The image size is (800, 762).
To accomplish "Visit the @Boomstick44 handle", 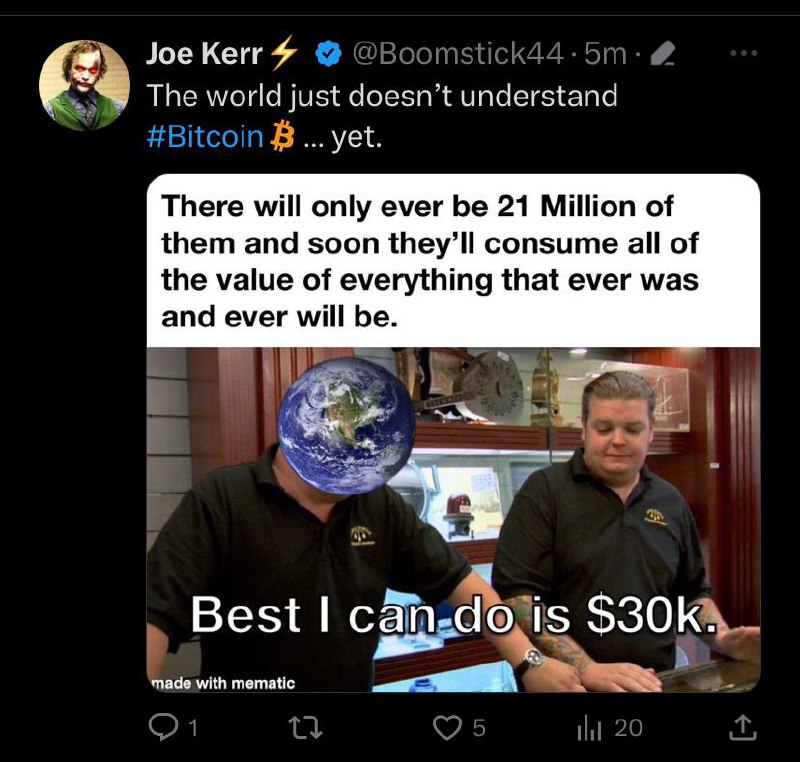I will (x=458, y=53).
